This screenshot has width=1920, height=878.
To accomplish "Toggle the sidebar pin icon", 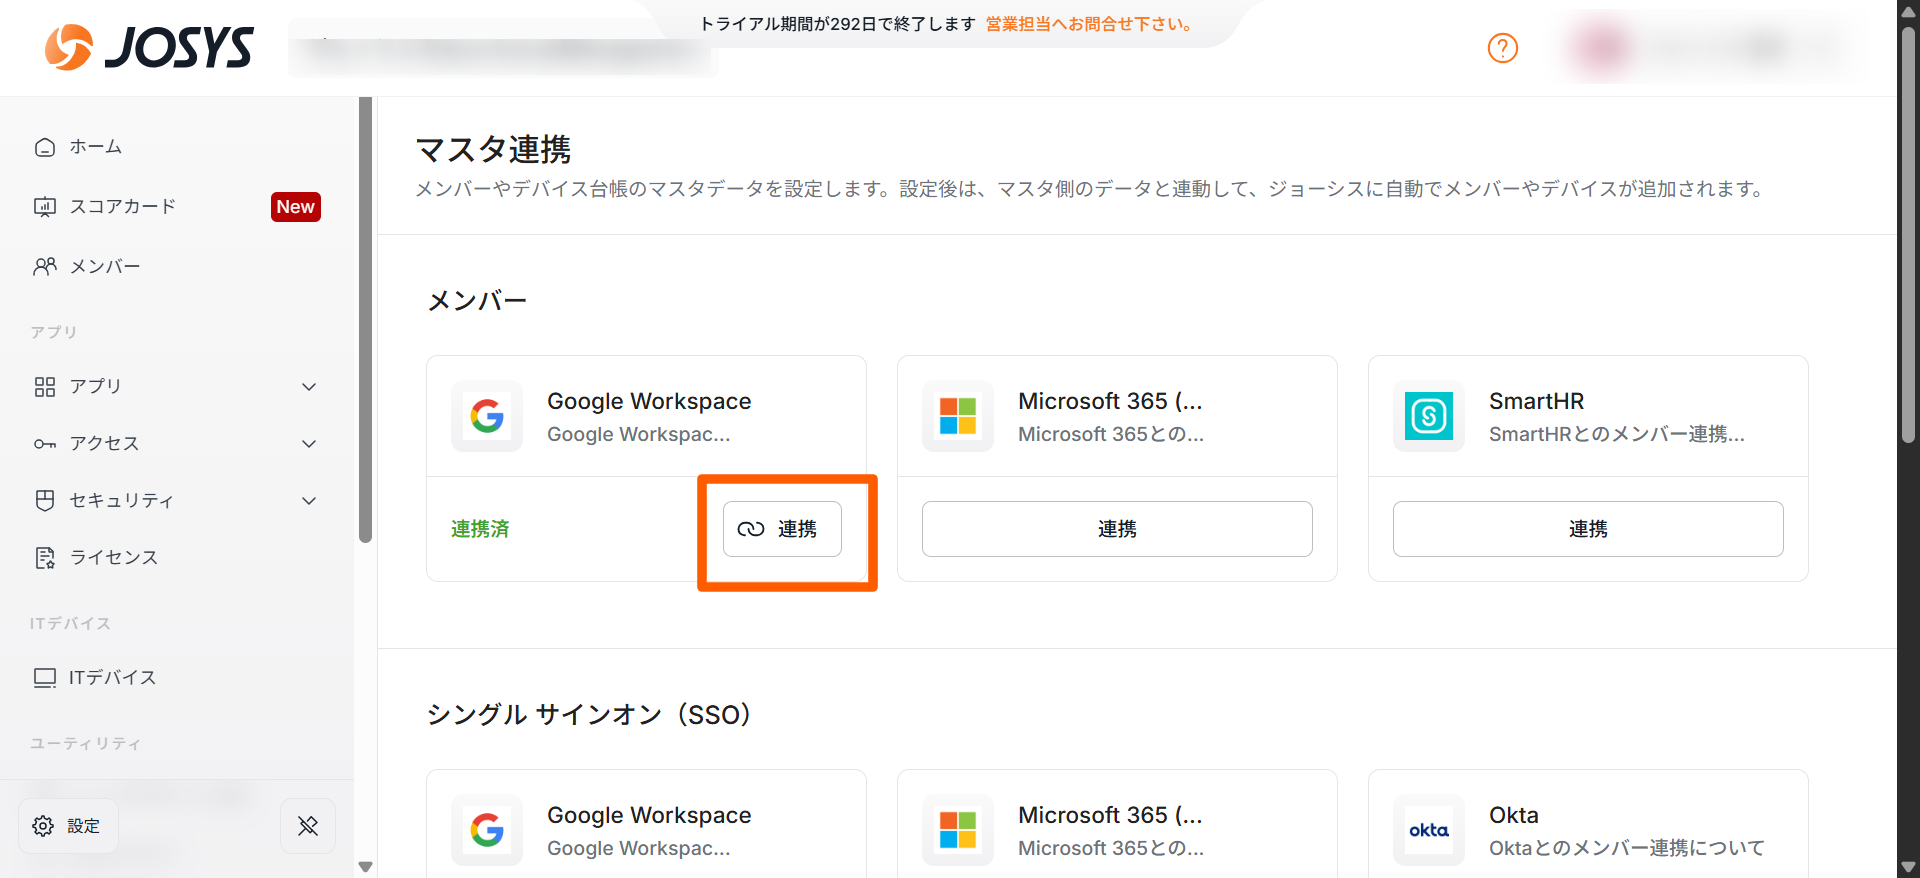I will (308, 826).
